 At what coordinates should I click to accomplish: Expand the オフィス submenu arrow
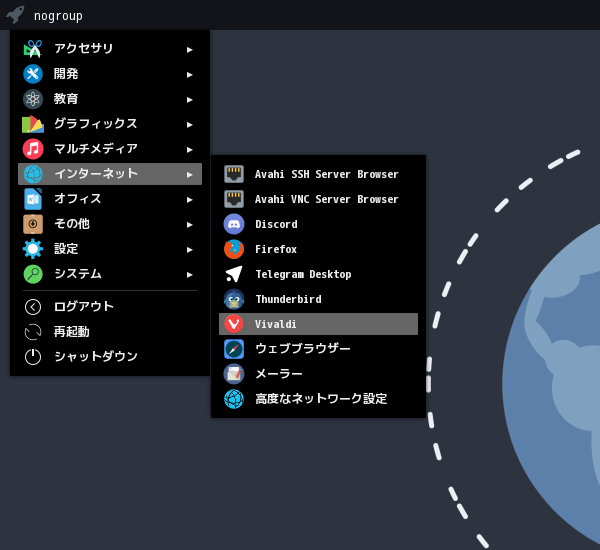[x=189, y=200]
